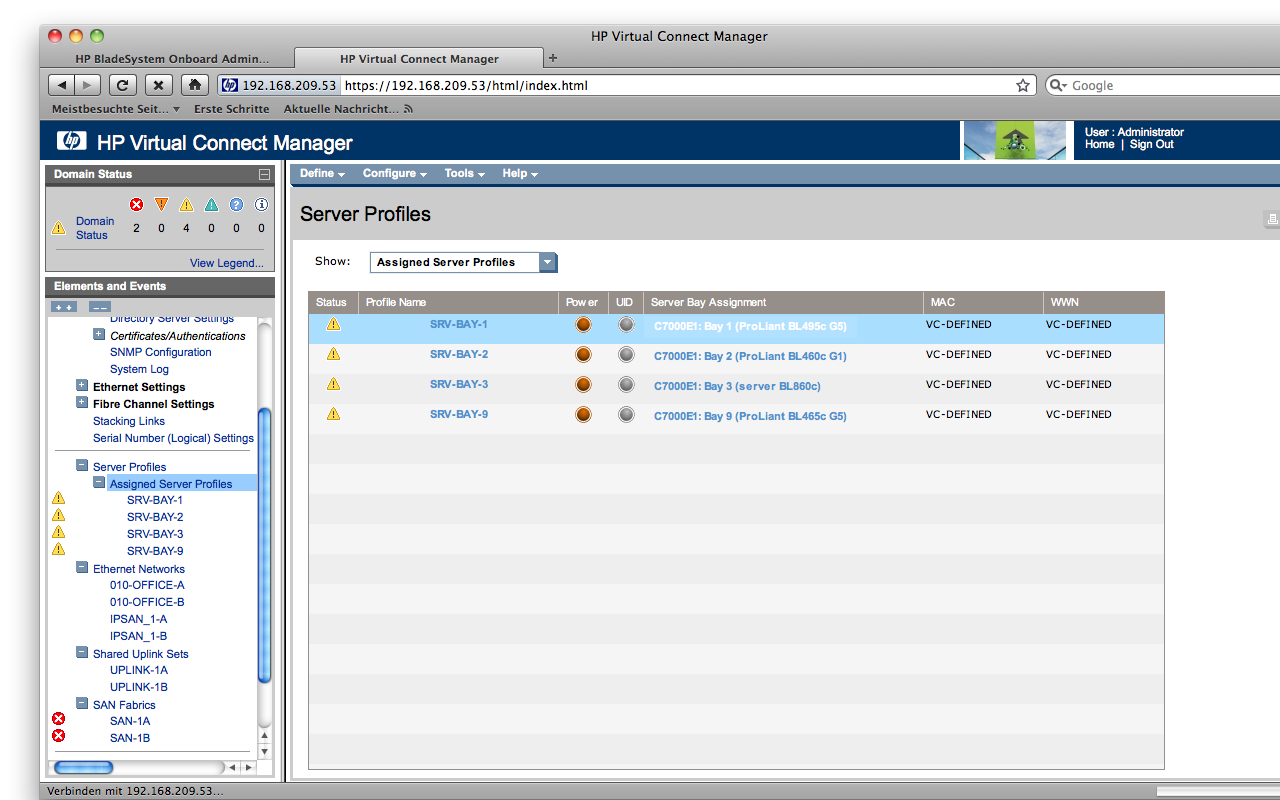Click the Sign Out link
This screenshot has height=800, width=1280.
1152,144
